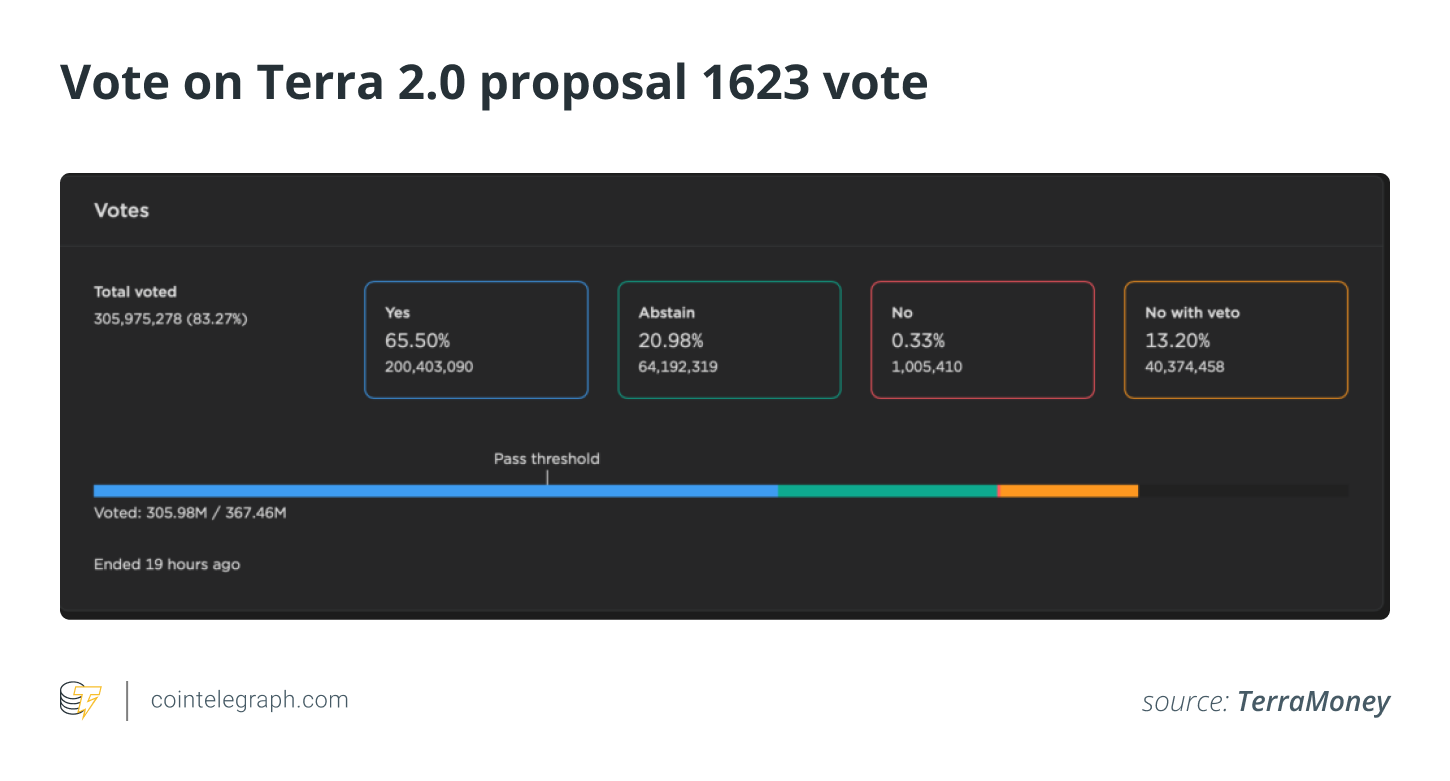This screenshot has height=781, width=1450.
Task: Click the 200,403,090 Yes vote count
Action: 429,367
